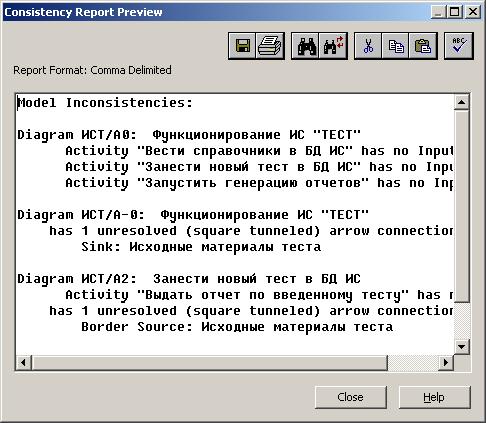Click vertical scrollbar up arrow
486x423 pixels.
click(x=462, y=102)
